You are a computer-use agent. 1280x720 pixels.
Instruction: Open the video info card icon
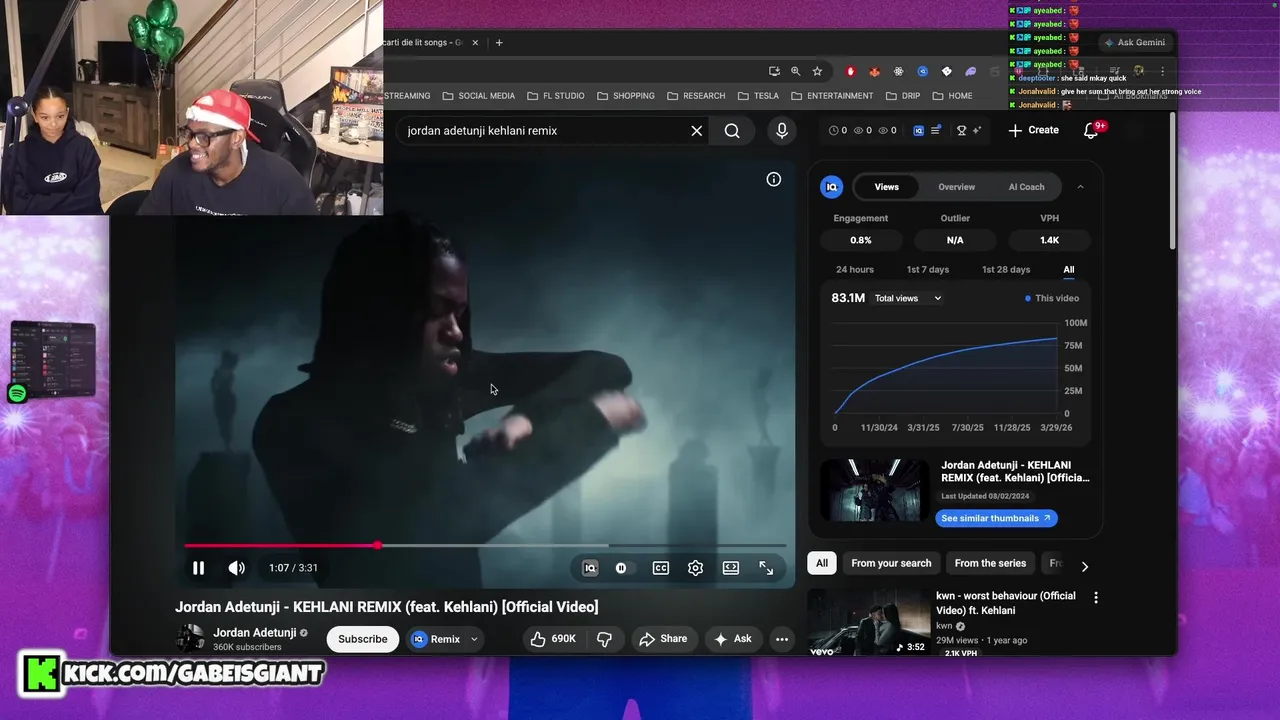click(x=774, y=179)
